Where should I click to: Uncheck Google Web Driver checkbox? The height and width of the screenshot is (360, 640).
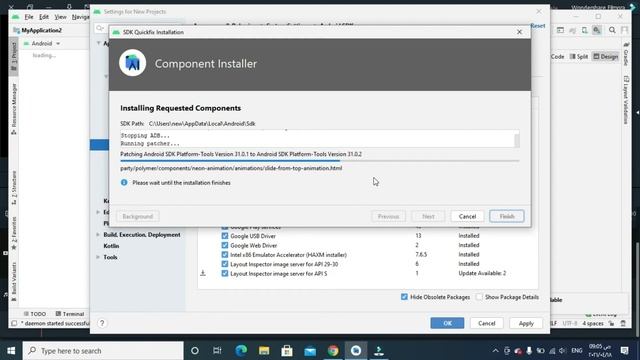[224, 245]
